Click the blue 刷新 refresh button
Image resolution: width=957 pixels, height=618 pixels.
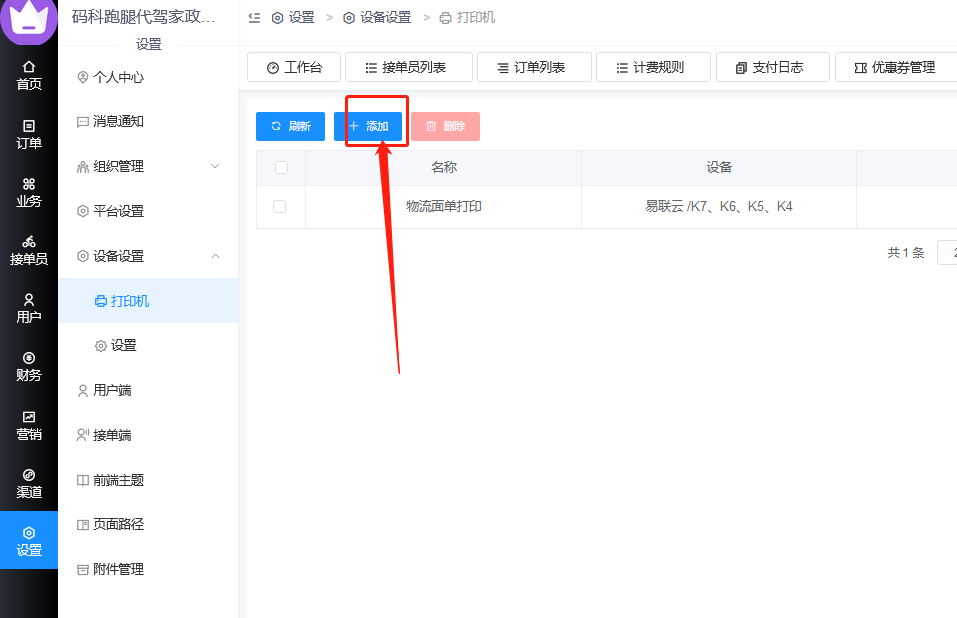(x=291, y=126)
